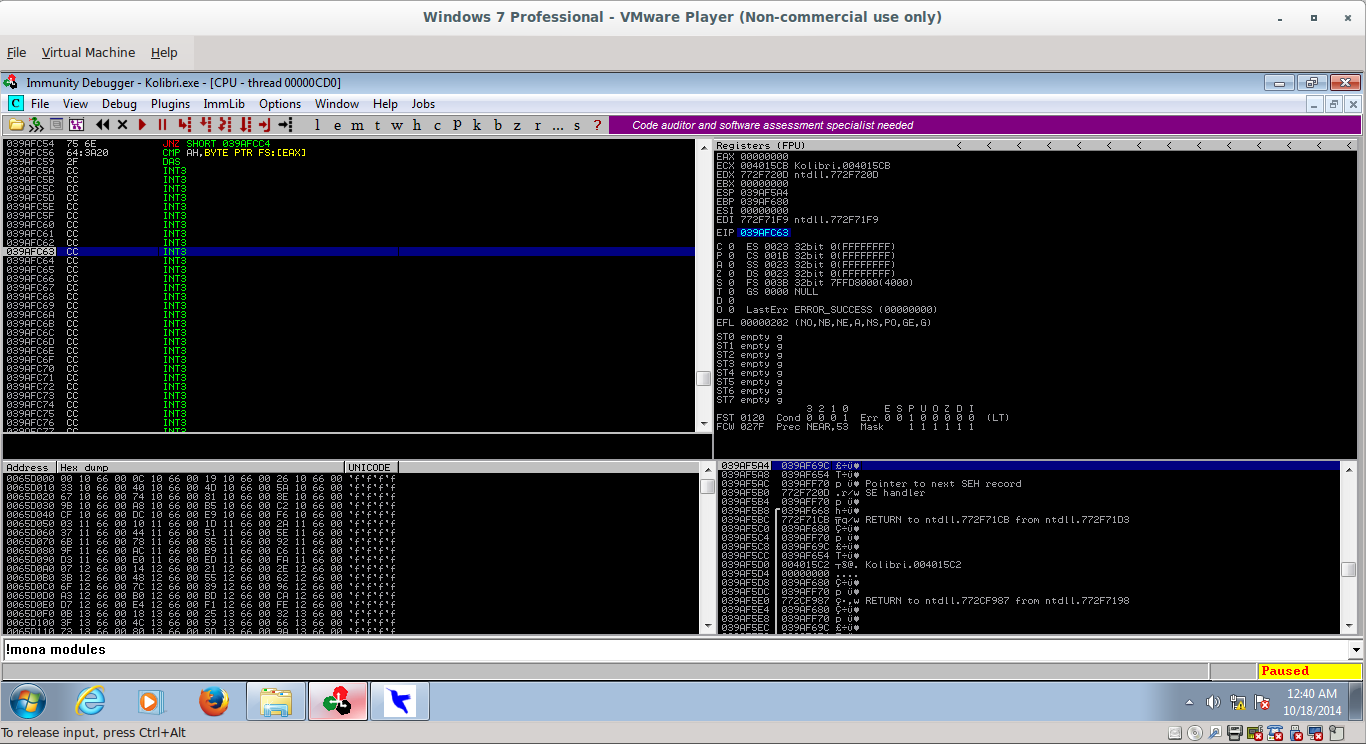Show the CPU window with the 'c' button
The image size is (1366, 744).
coord(437,125)
